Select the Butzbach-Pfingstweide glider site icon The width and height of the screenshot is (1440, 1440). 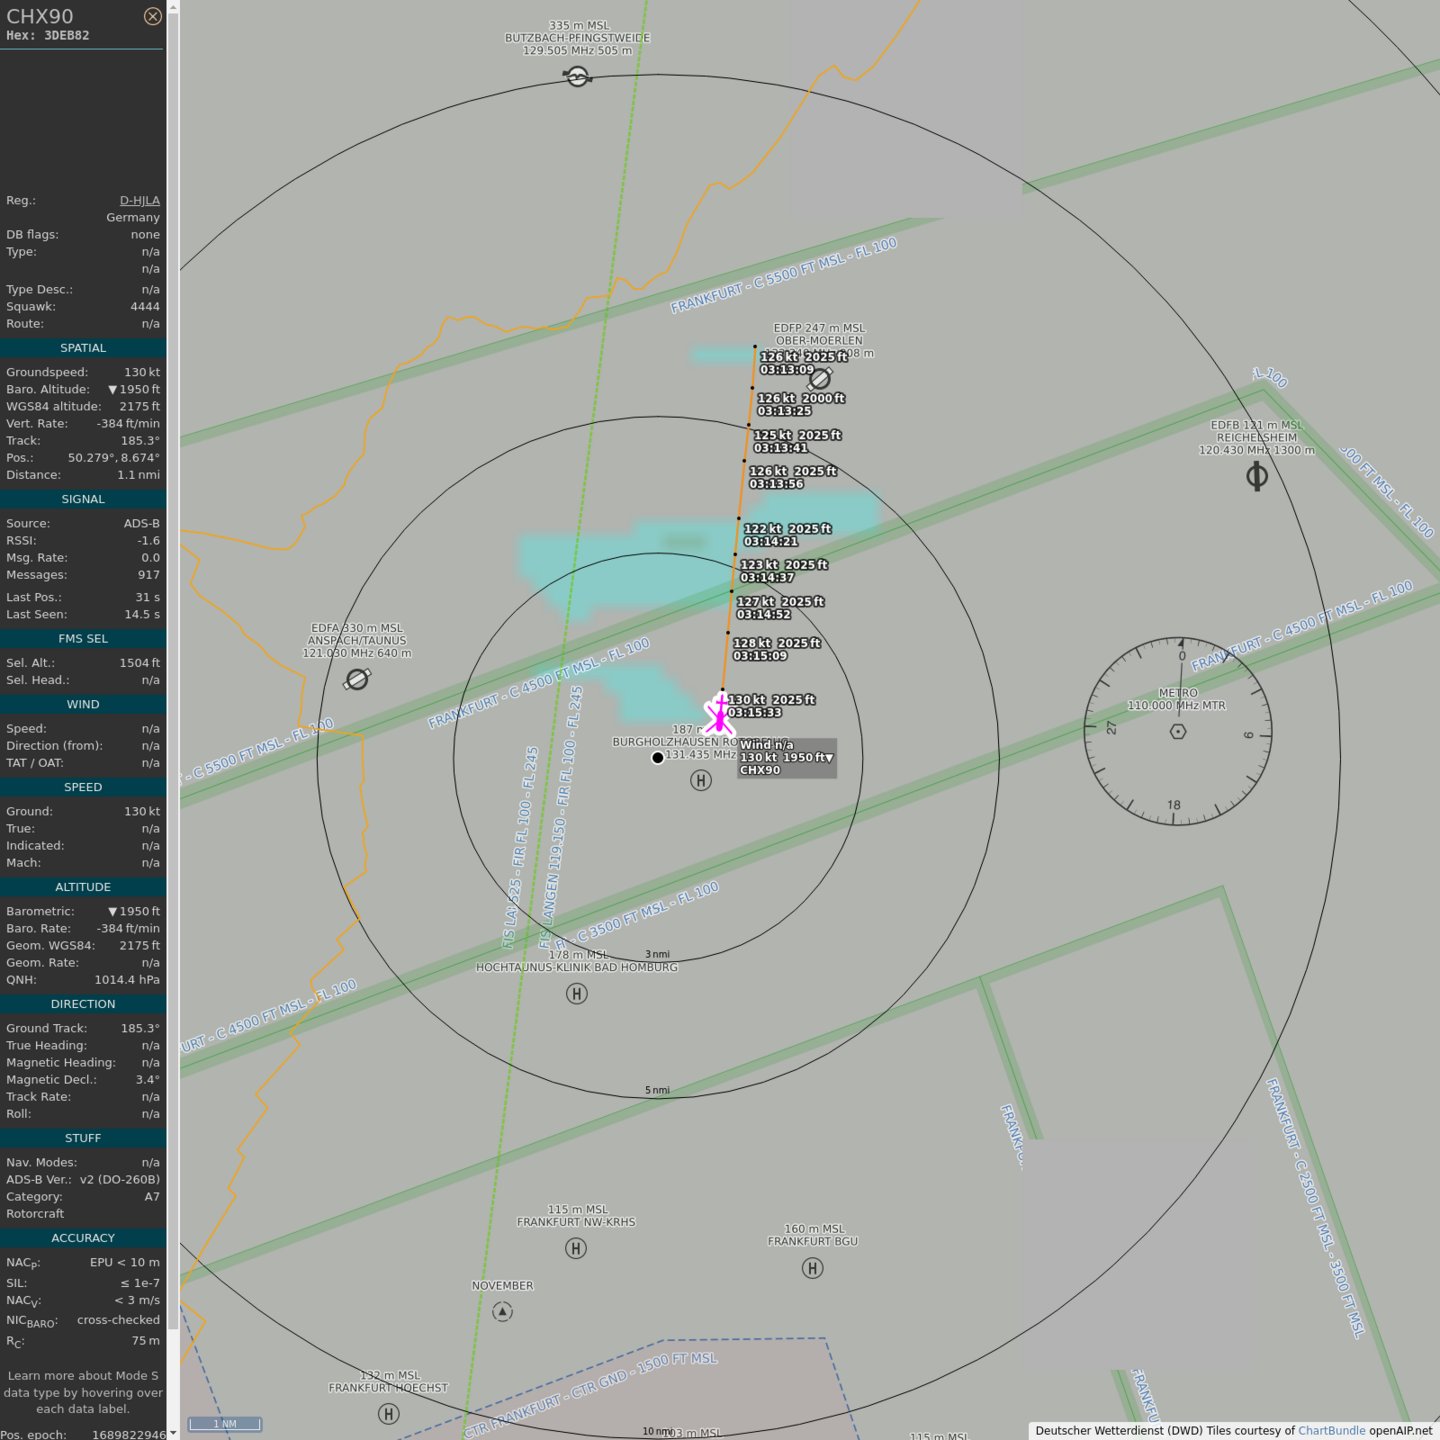click(577, 76)
